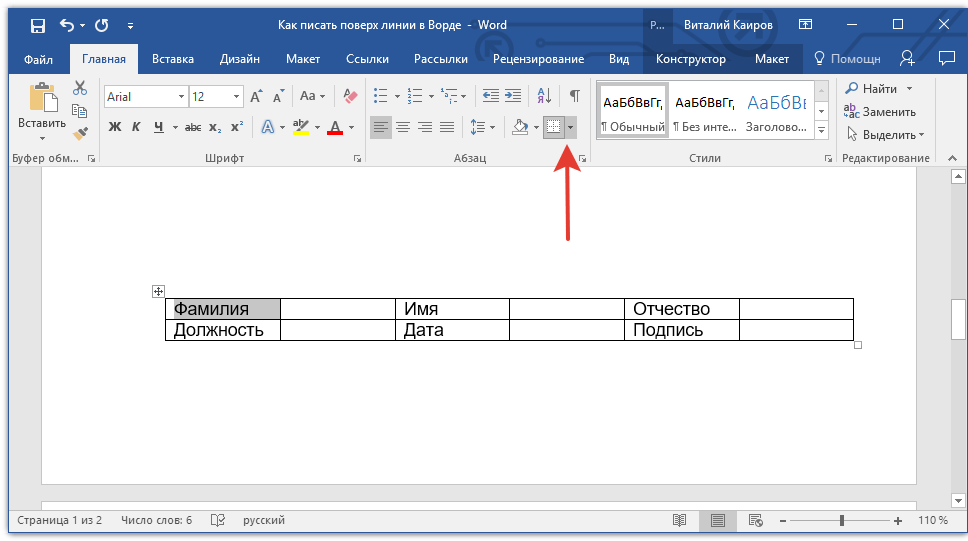The height and width of the screenshot is (541, 968).
Task: Switch to the Вставка tab
Action: click(173, 59)
